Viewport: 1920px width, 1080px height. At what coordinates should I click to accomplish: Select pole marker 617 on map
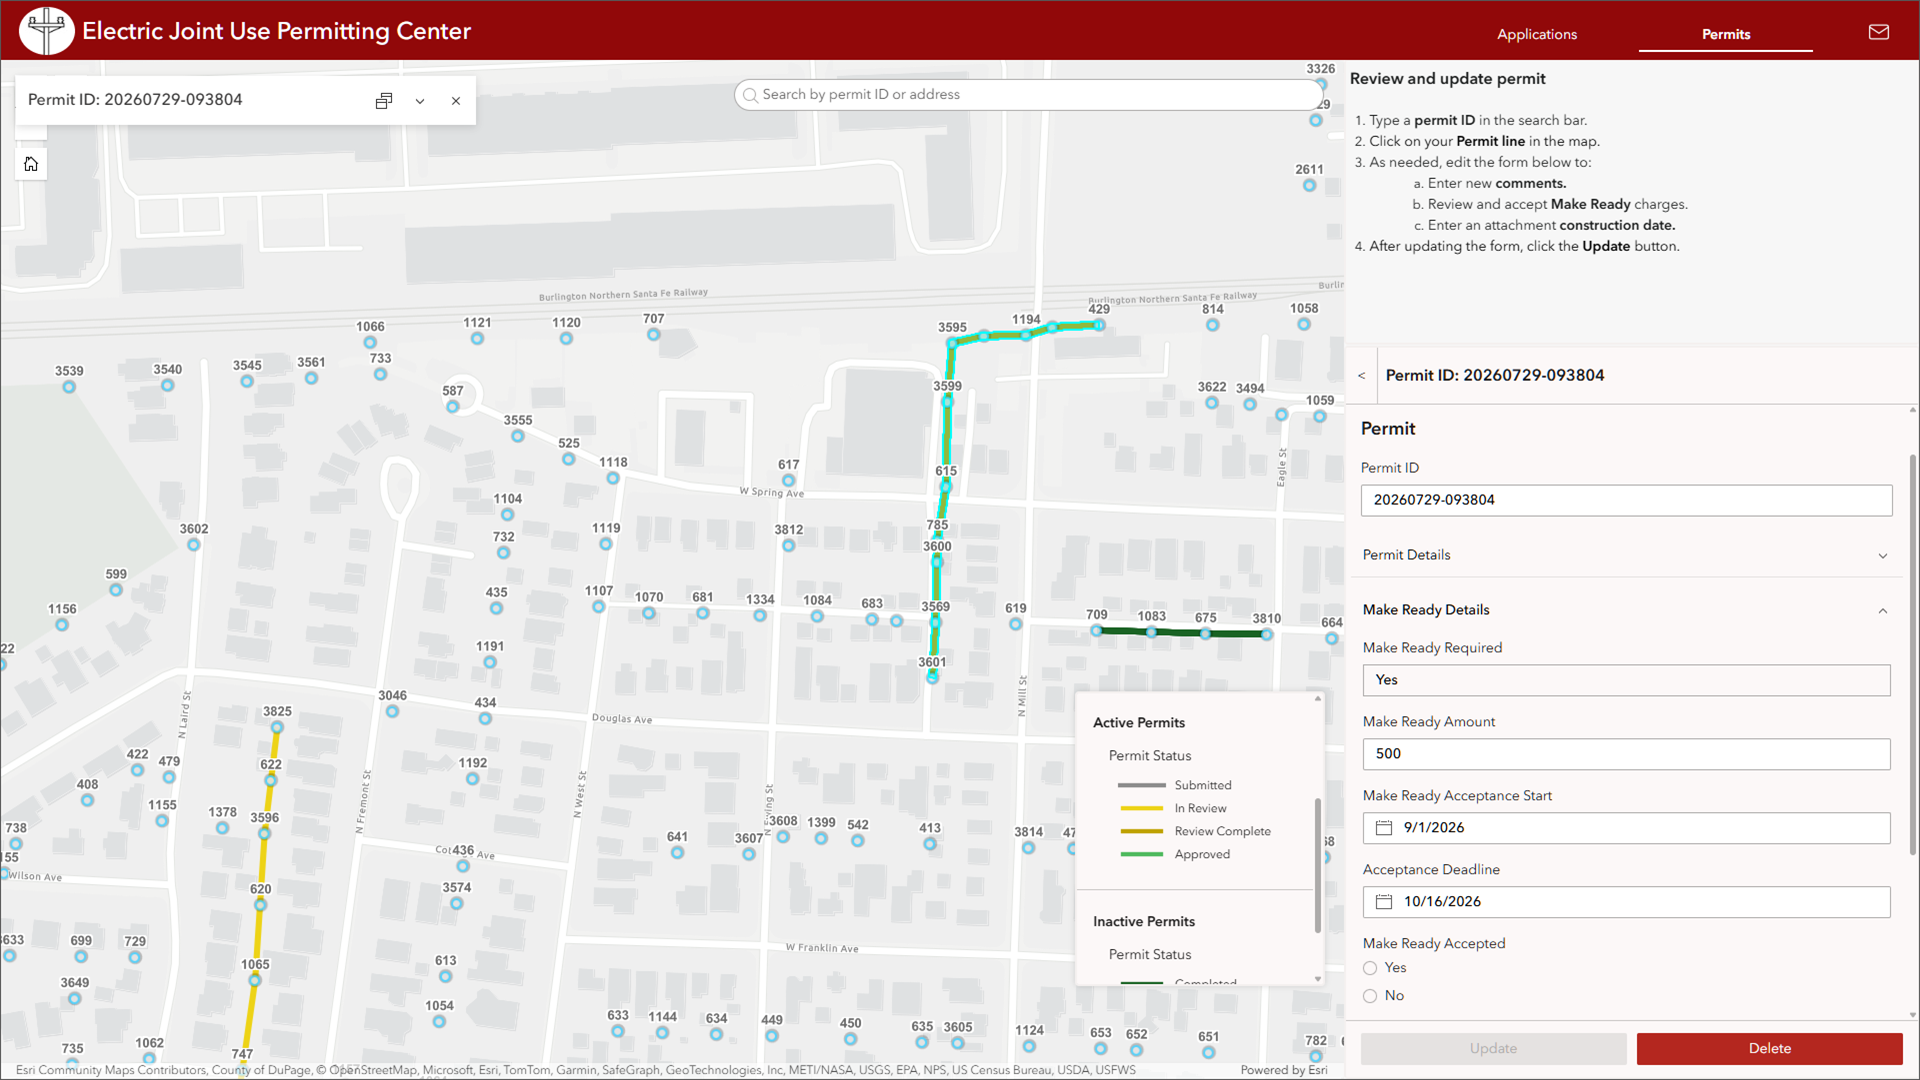(788, 481)
